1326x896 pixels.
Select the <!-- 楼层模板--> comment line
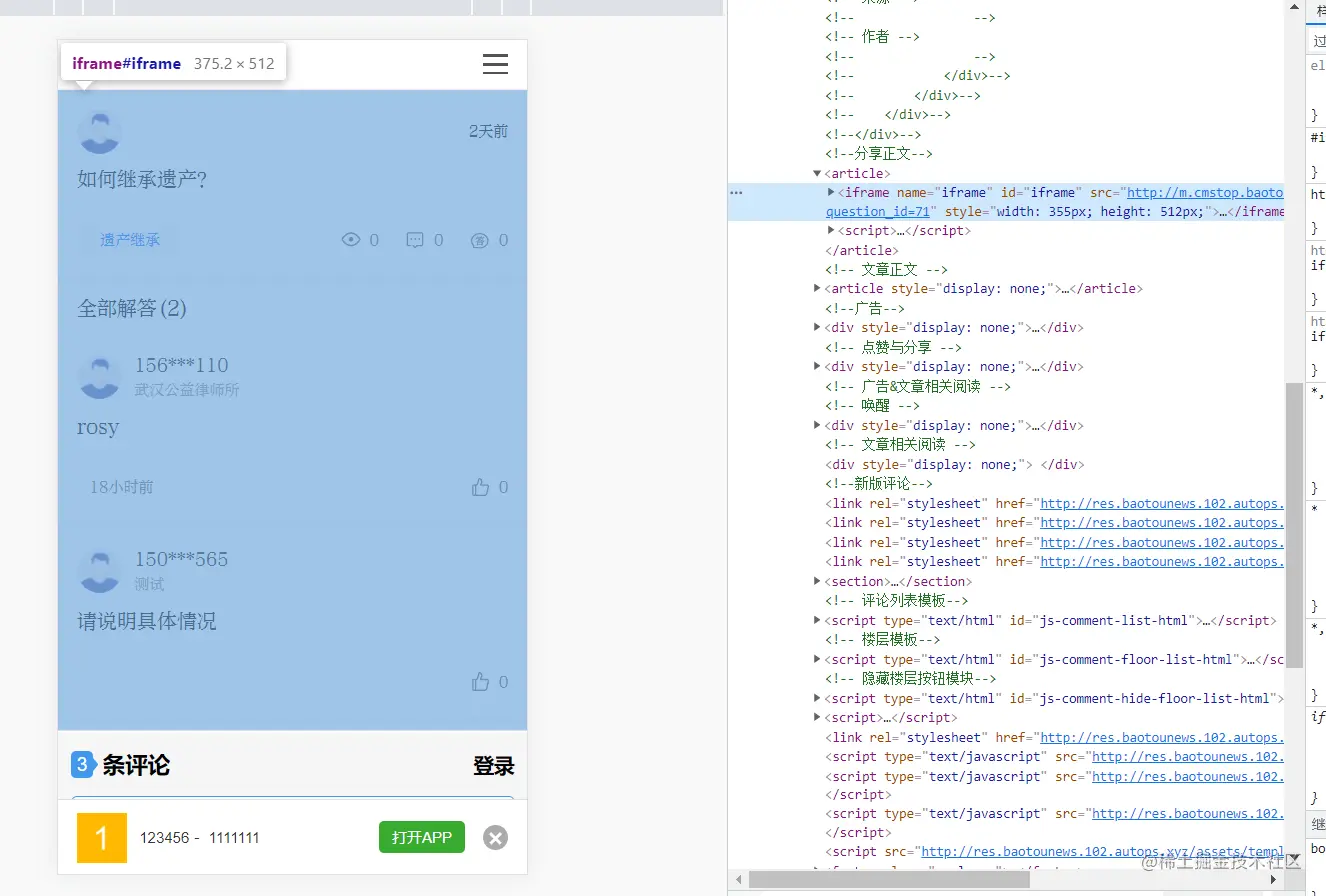point(883,639)
